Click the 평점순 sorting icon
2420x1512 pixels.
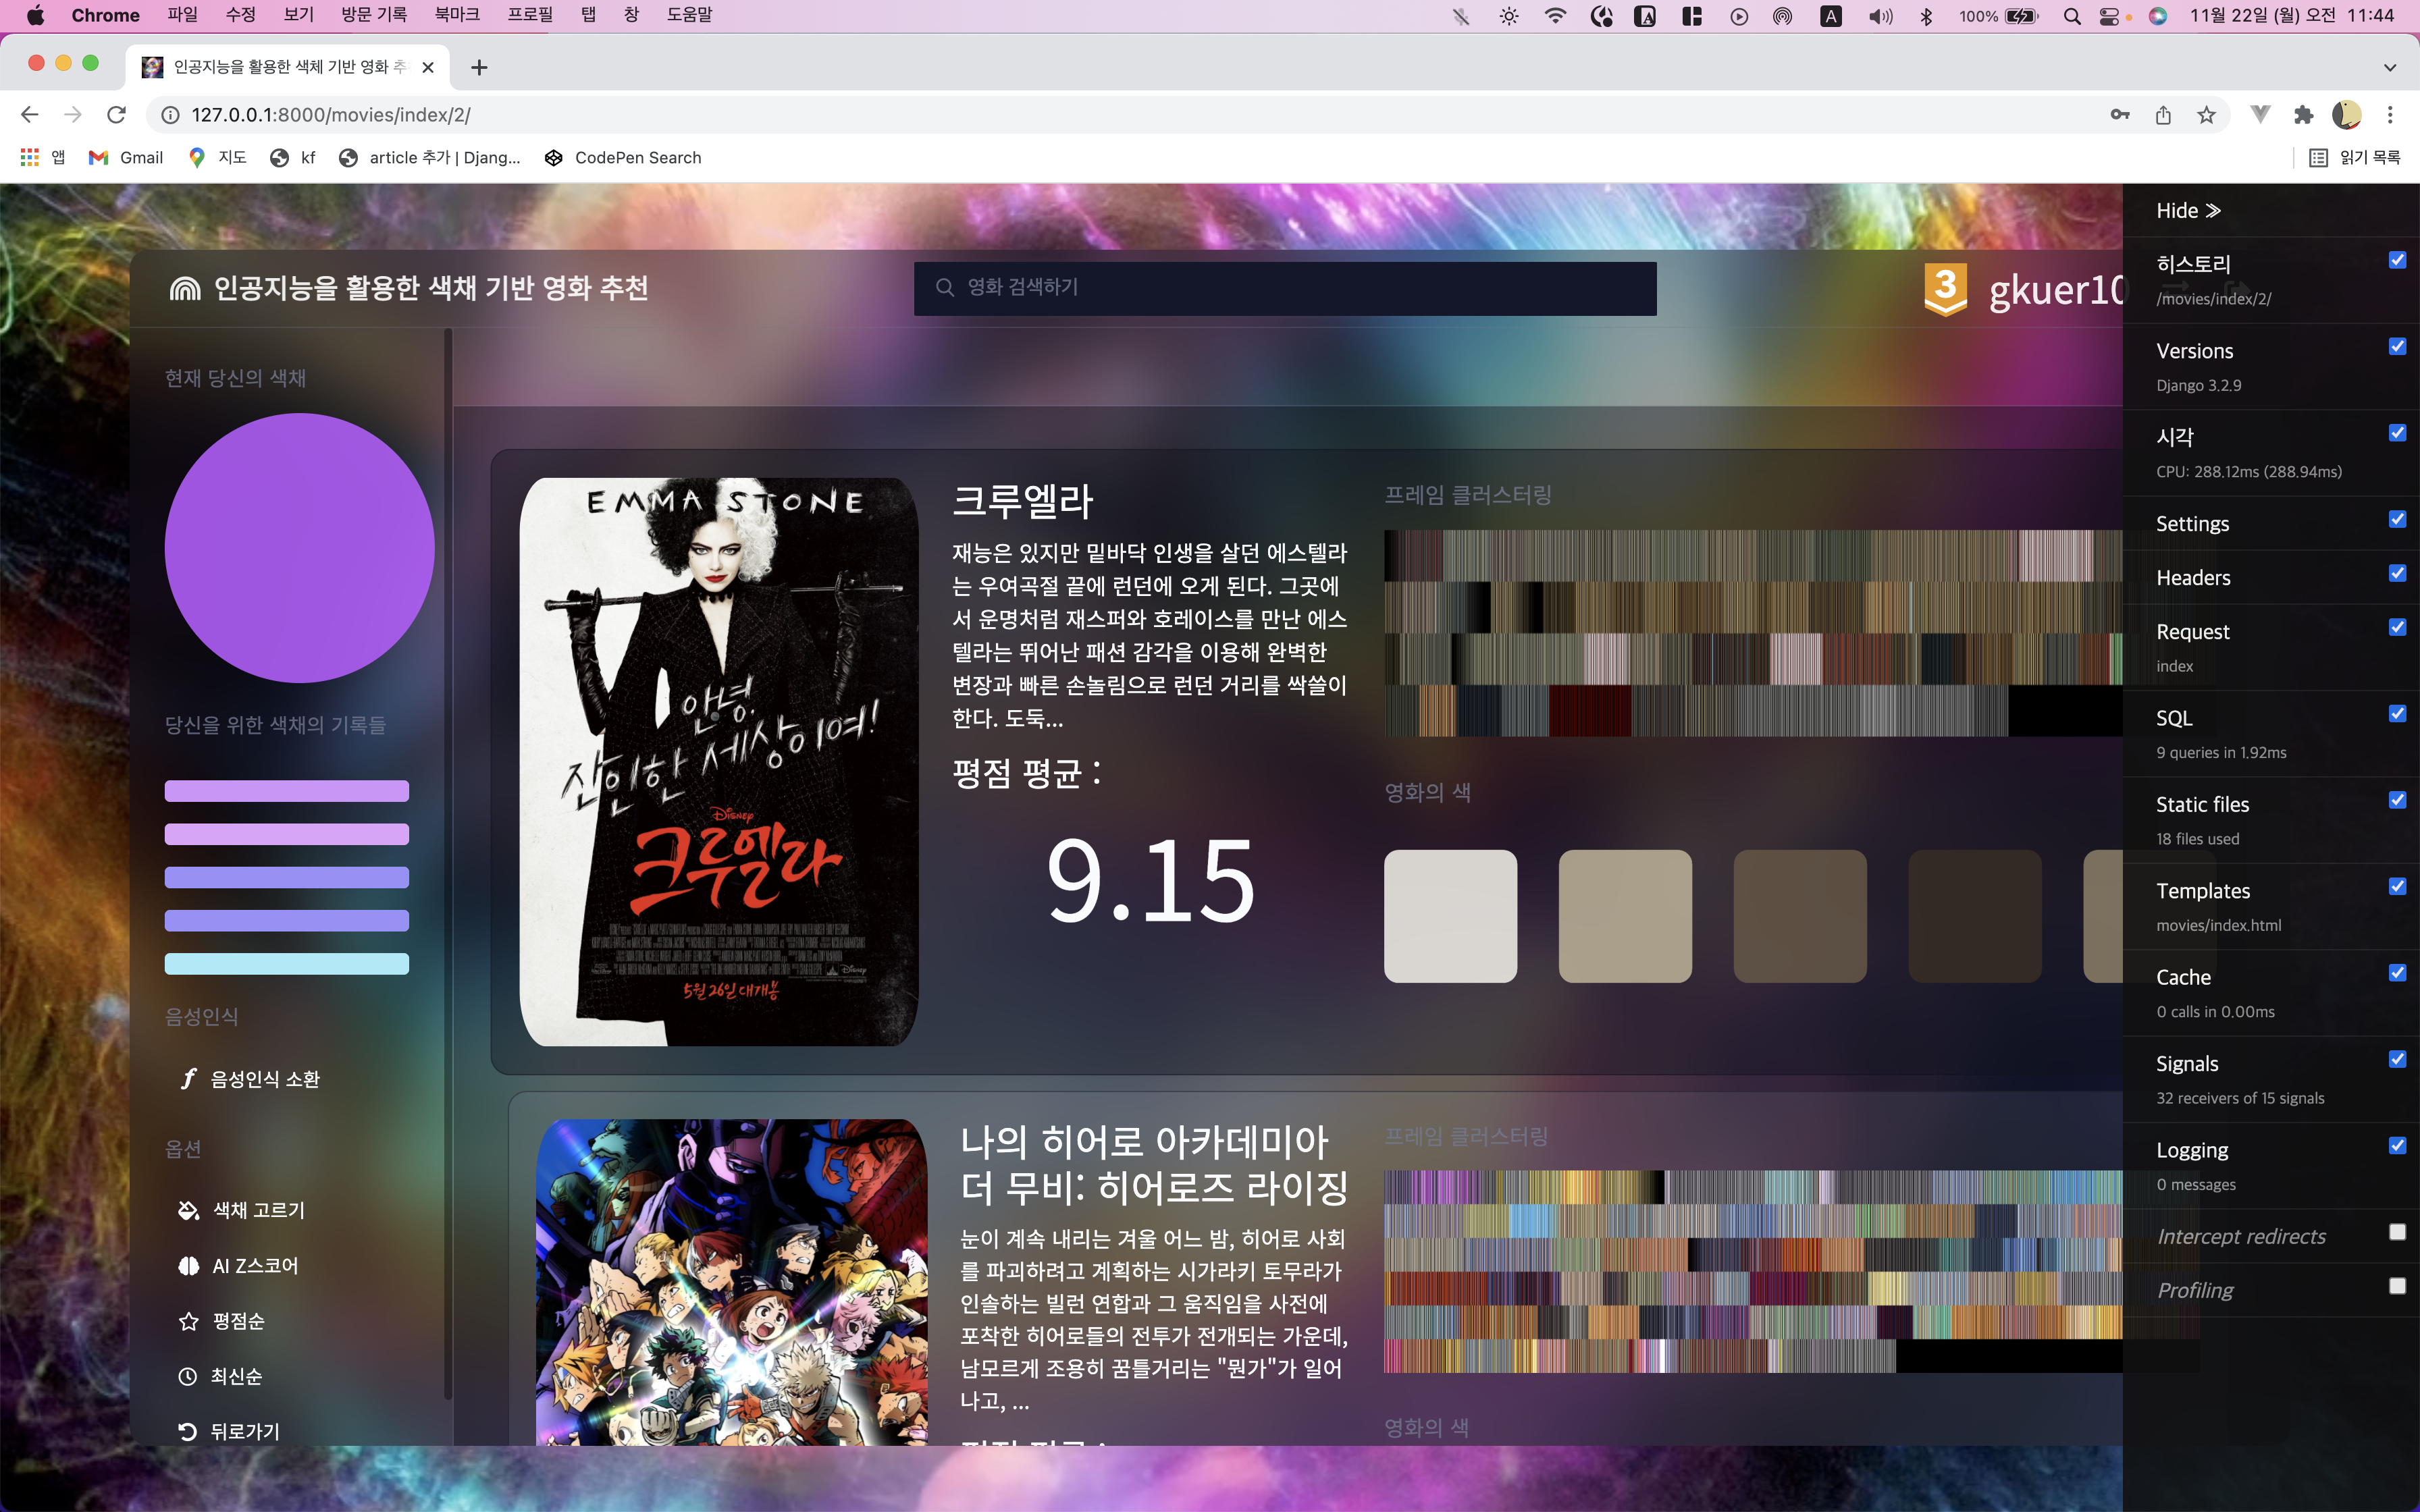click(188, 1320)
